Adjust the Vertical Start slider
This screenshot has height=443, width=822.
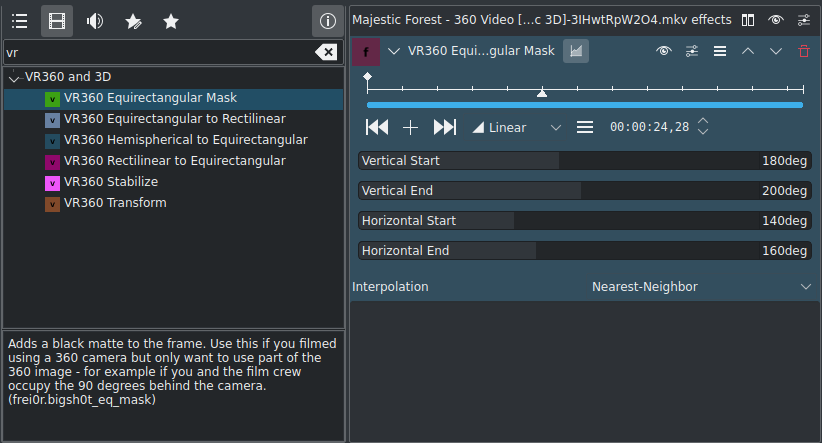[x=584, y=161]
